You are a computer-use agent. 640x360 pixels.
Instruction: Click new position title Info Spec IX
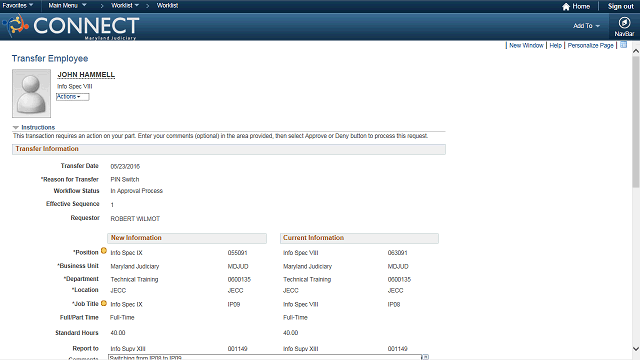[x=126, y=253]
